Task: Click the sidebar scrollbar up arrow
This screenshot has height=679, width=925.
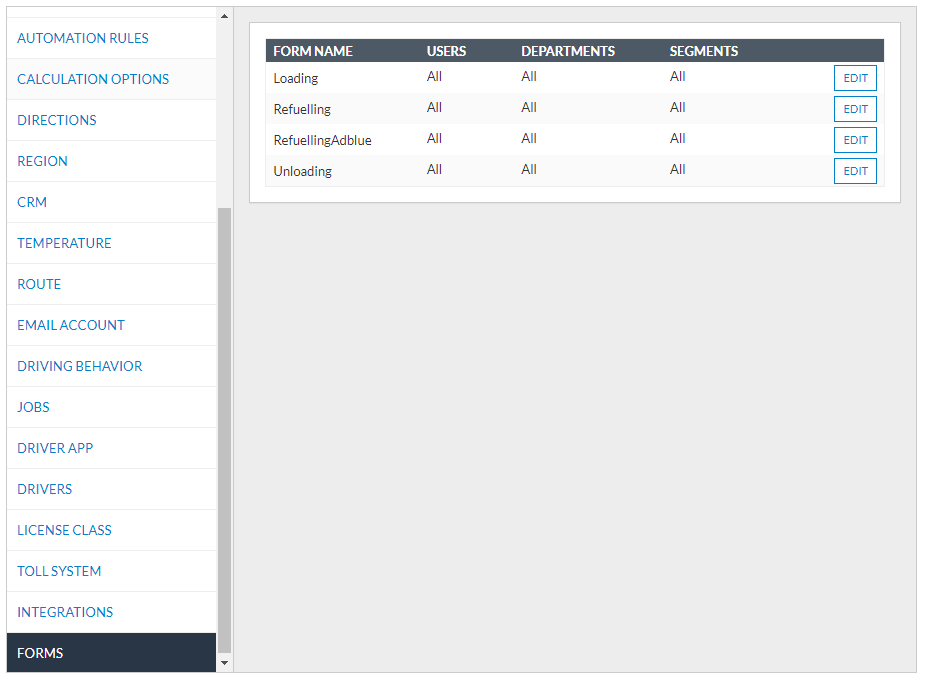Action: pos(224,15)
